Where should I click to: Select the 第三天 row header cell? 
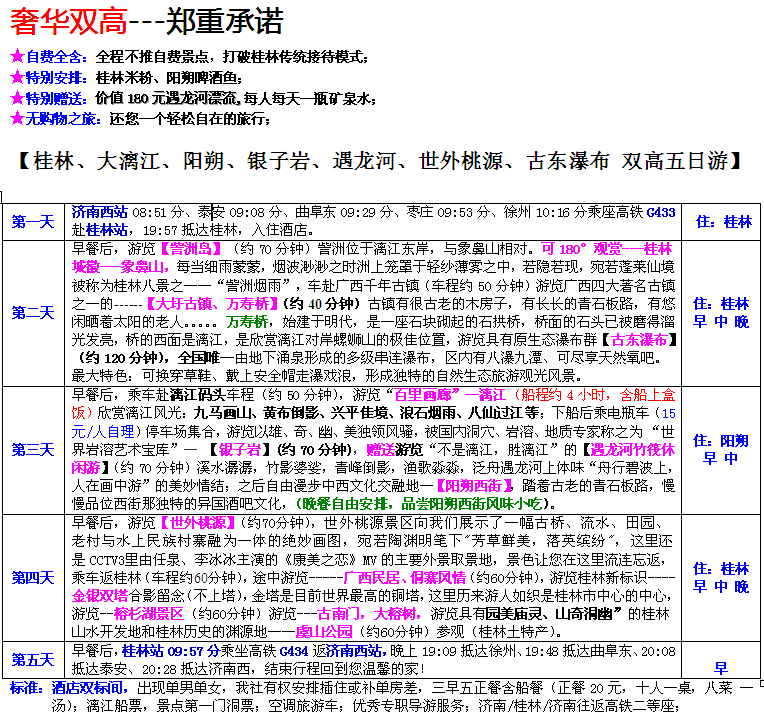pos(33,450)
